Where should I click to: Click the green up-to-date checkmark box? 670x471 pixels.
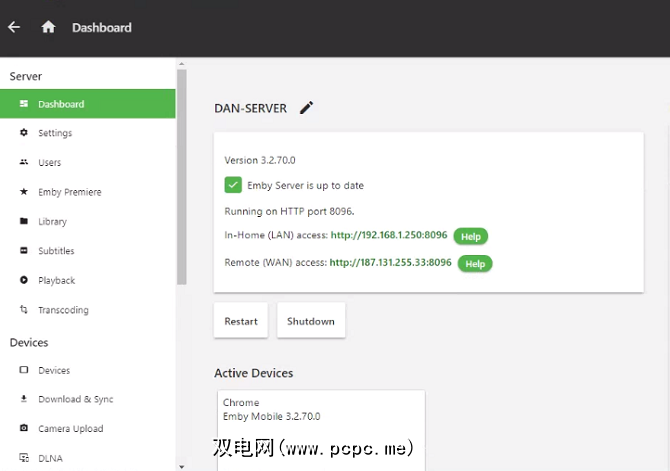coord(233,185)
